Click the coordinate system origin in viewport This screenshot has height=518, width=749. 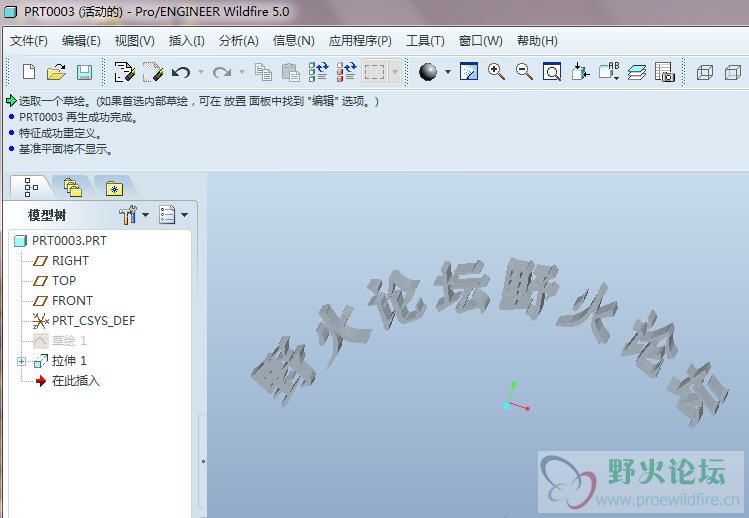coord(507,406)
